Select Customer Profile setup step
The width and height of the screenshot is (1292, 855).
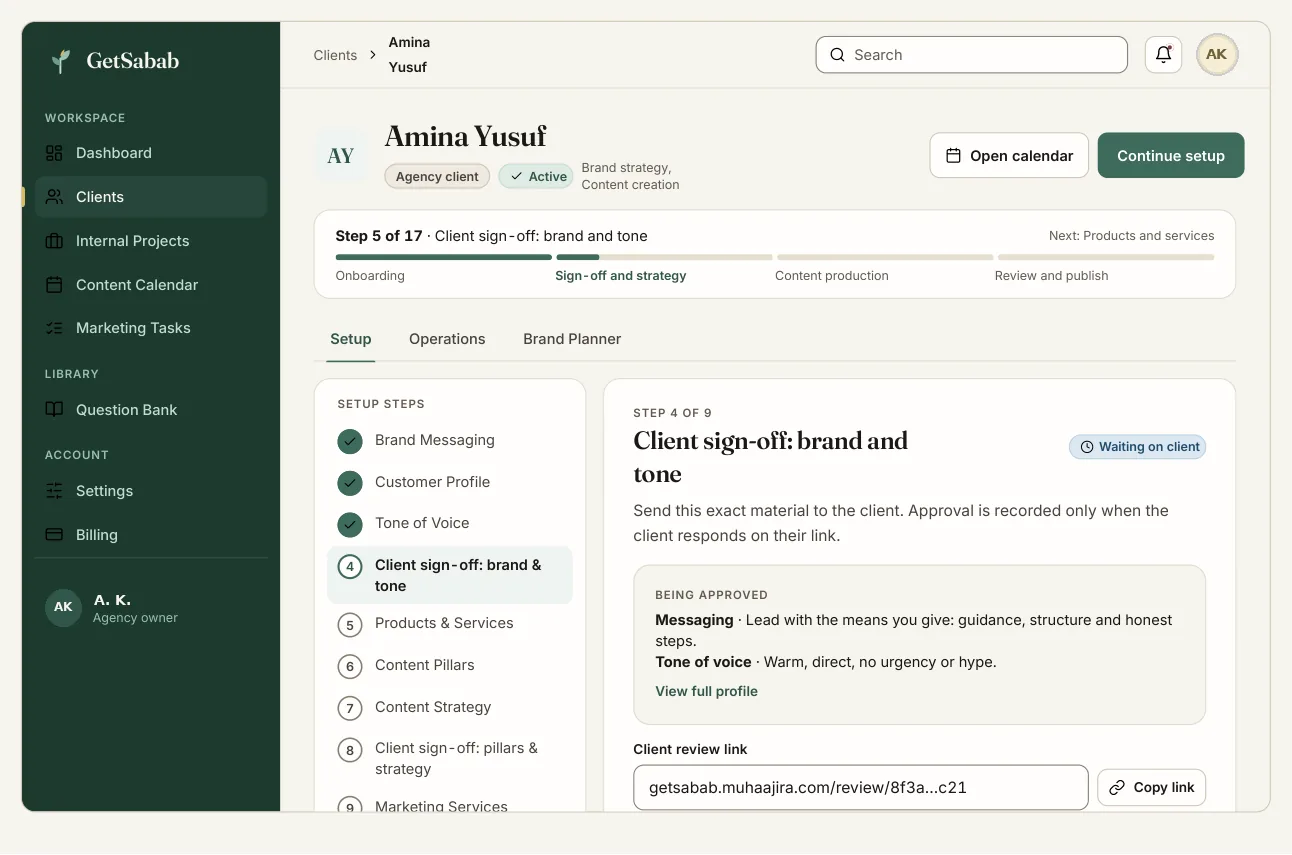(x=450, y=483)
